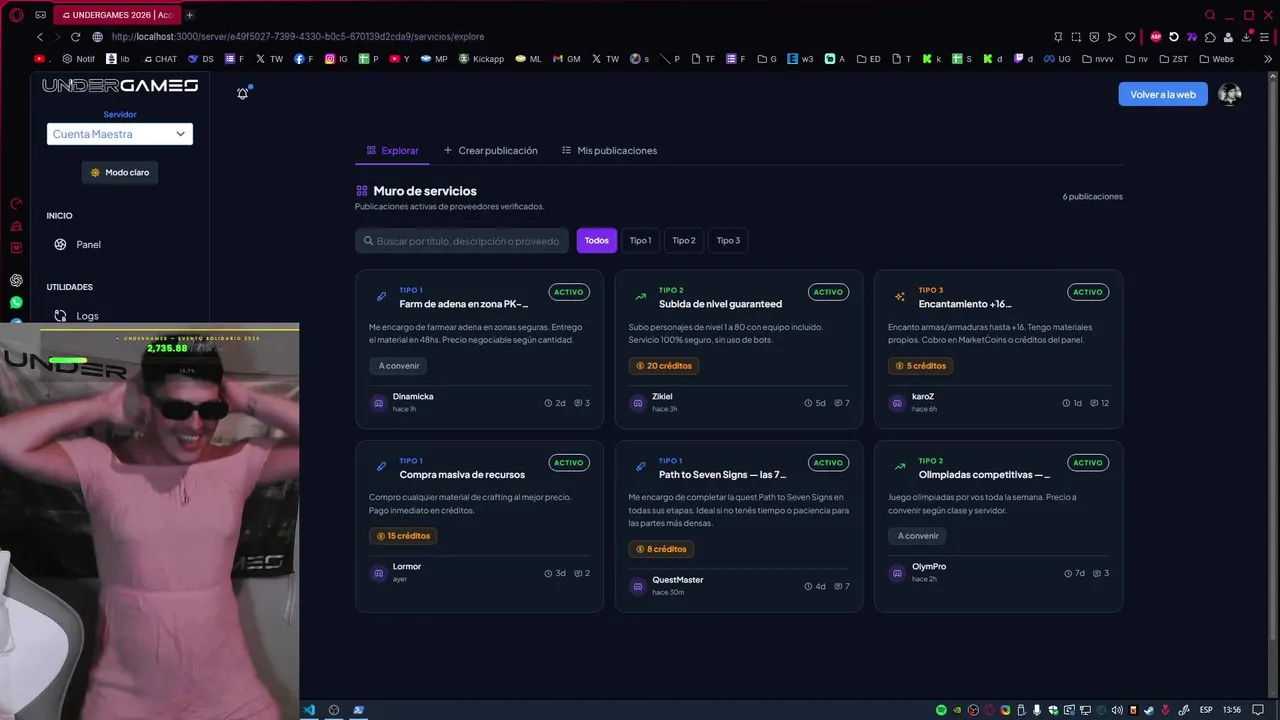Click the wrench icon on Path to Seven Signs card
Image resolution: width=1280 pixels, height=720 pixels.
(x=641, y=467)
